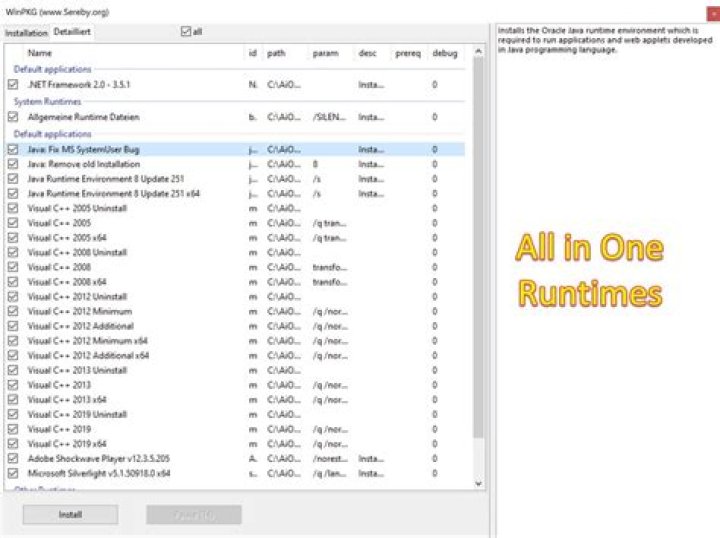Click the vertical scrollbar thumb
The height and width of the screenshot is (538, 720).
[x=478, y=248]
